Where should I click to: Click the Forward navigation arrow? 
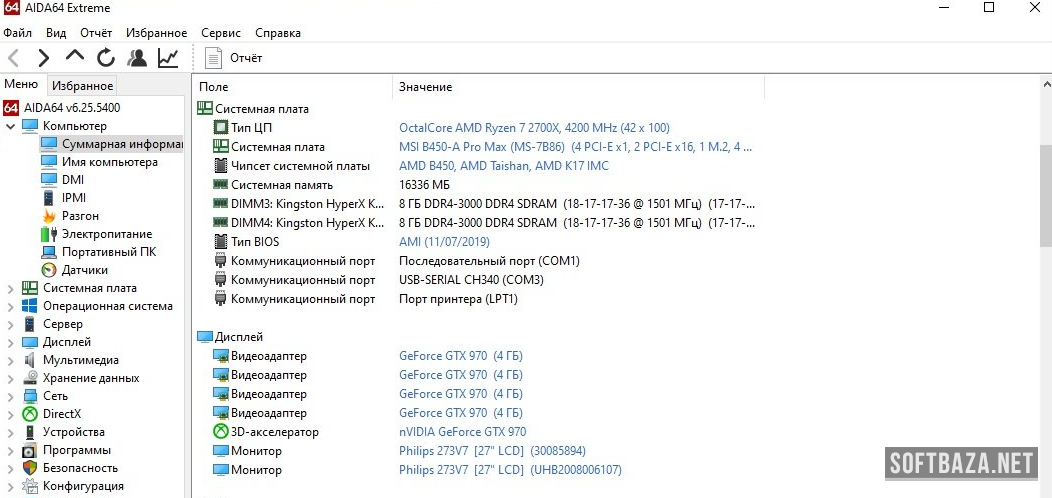tap(43, 58)
